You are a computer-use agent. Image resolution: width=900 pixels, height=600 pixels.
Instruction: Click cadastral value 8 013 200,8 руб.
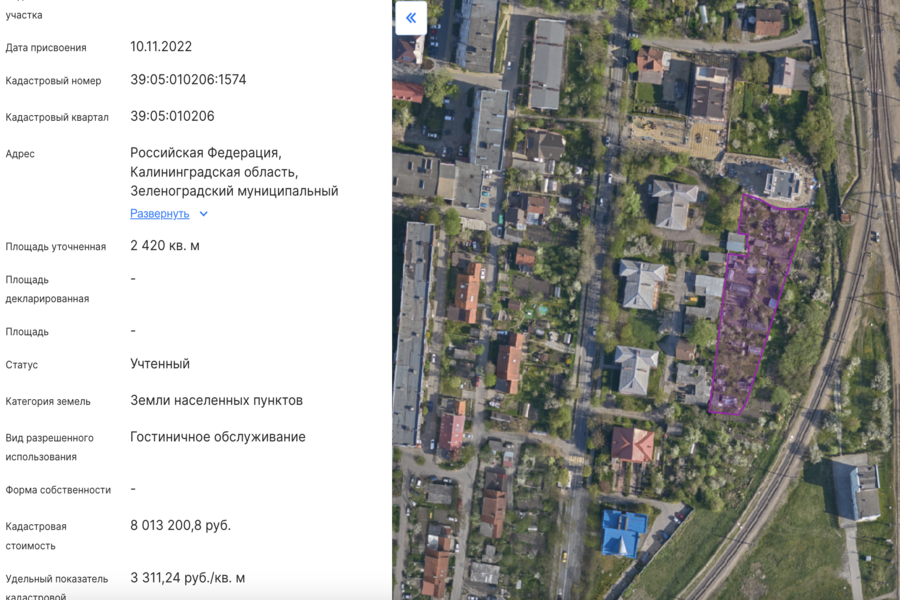180,525
